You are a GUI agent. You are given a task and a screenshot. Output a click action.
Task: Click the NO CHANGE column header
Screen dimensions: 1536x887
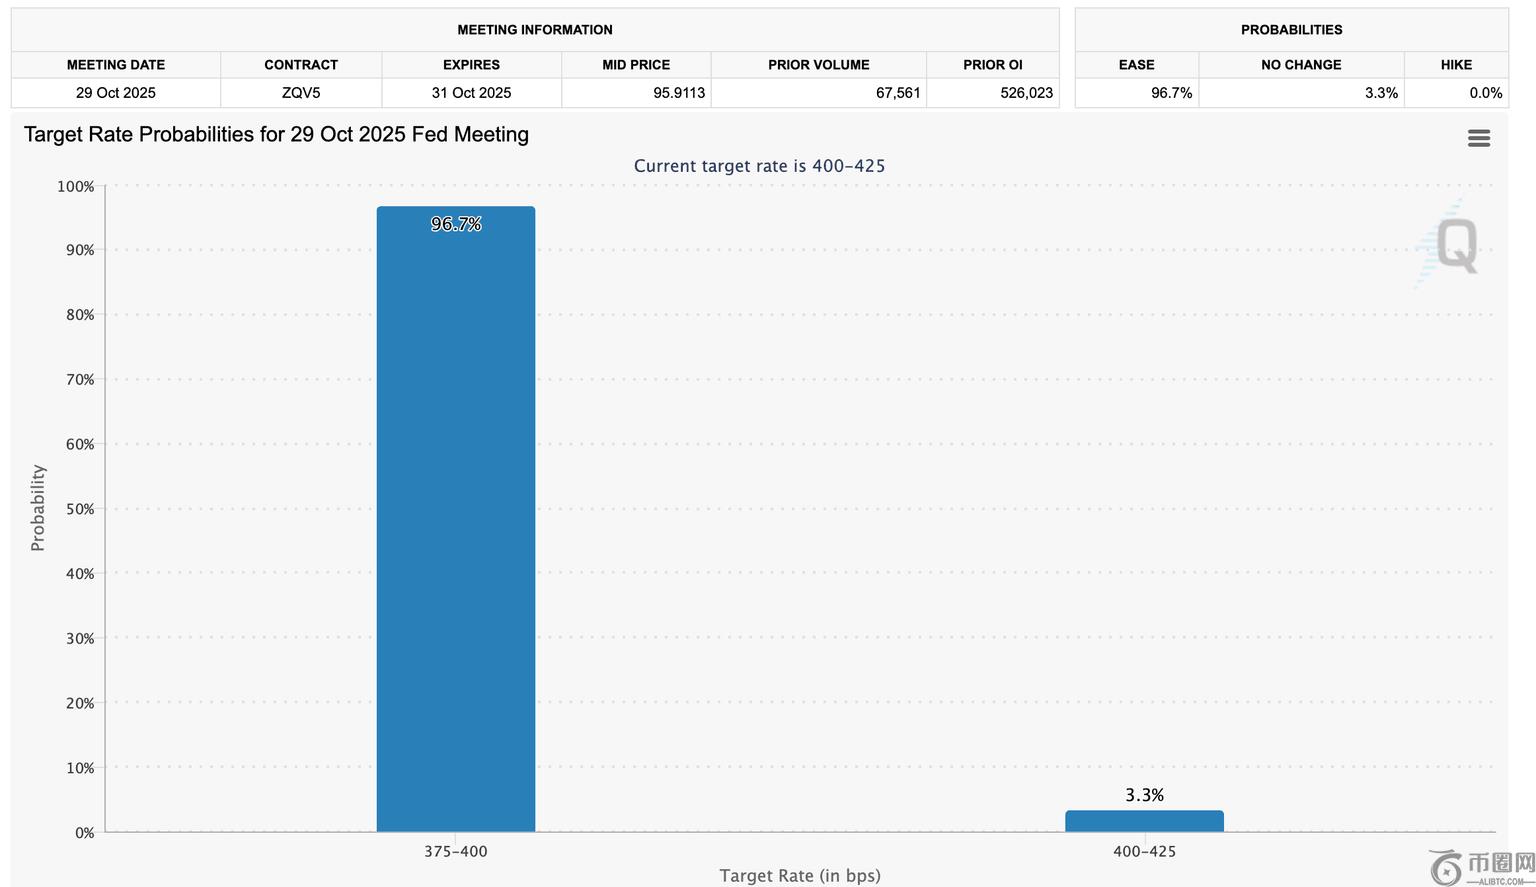click(x=1301, y=65)
